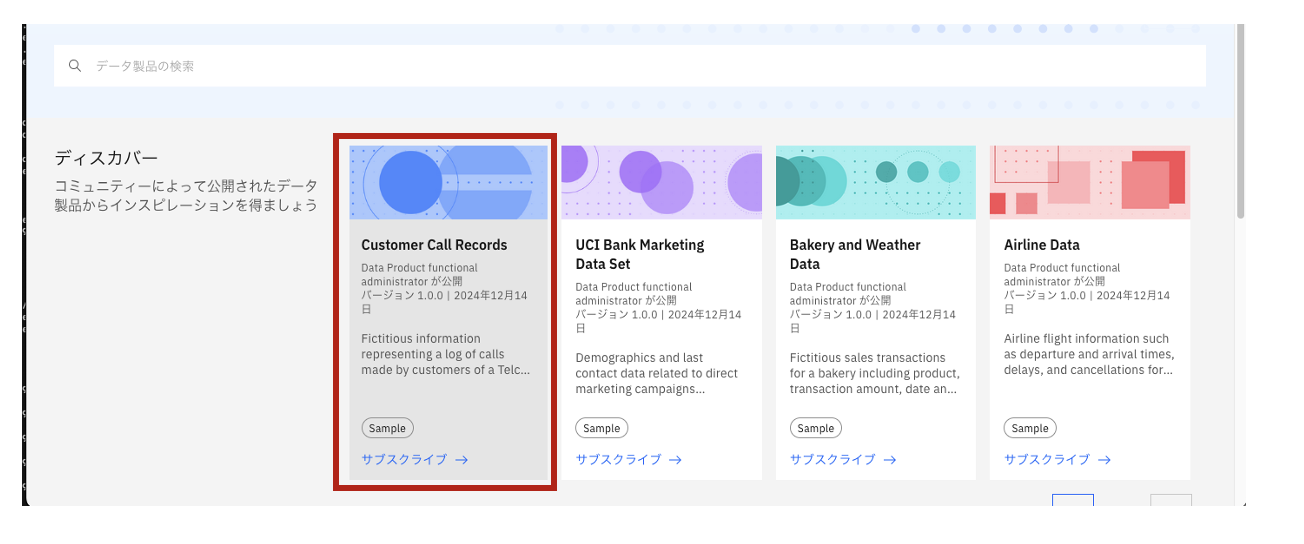Click the Sample tag on Airline Data
Screen dimensions: 1304x544
coord(1030,428)
